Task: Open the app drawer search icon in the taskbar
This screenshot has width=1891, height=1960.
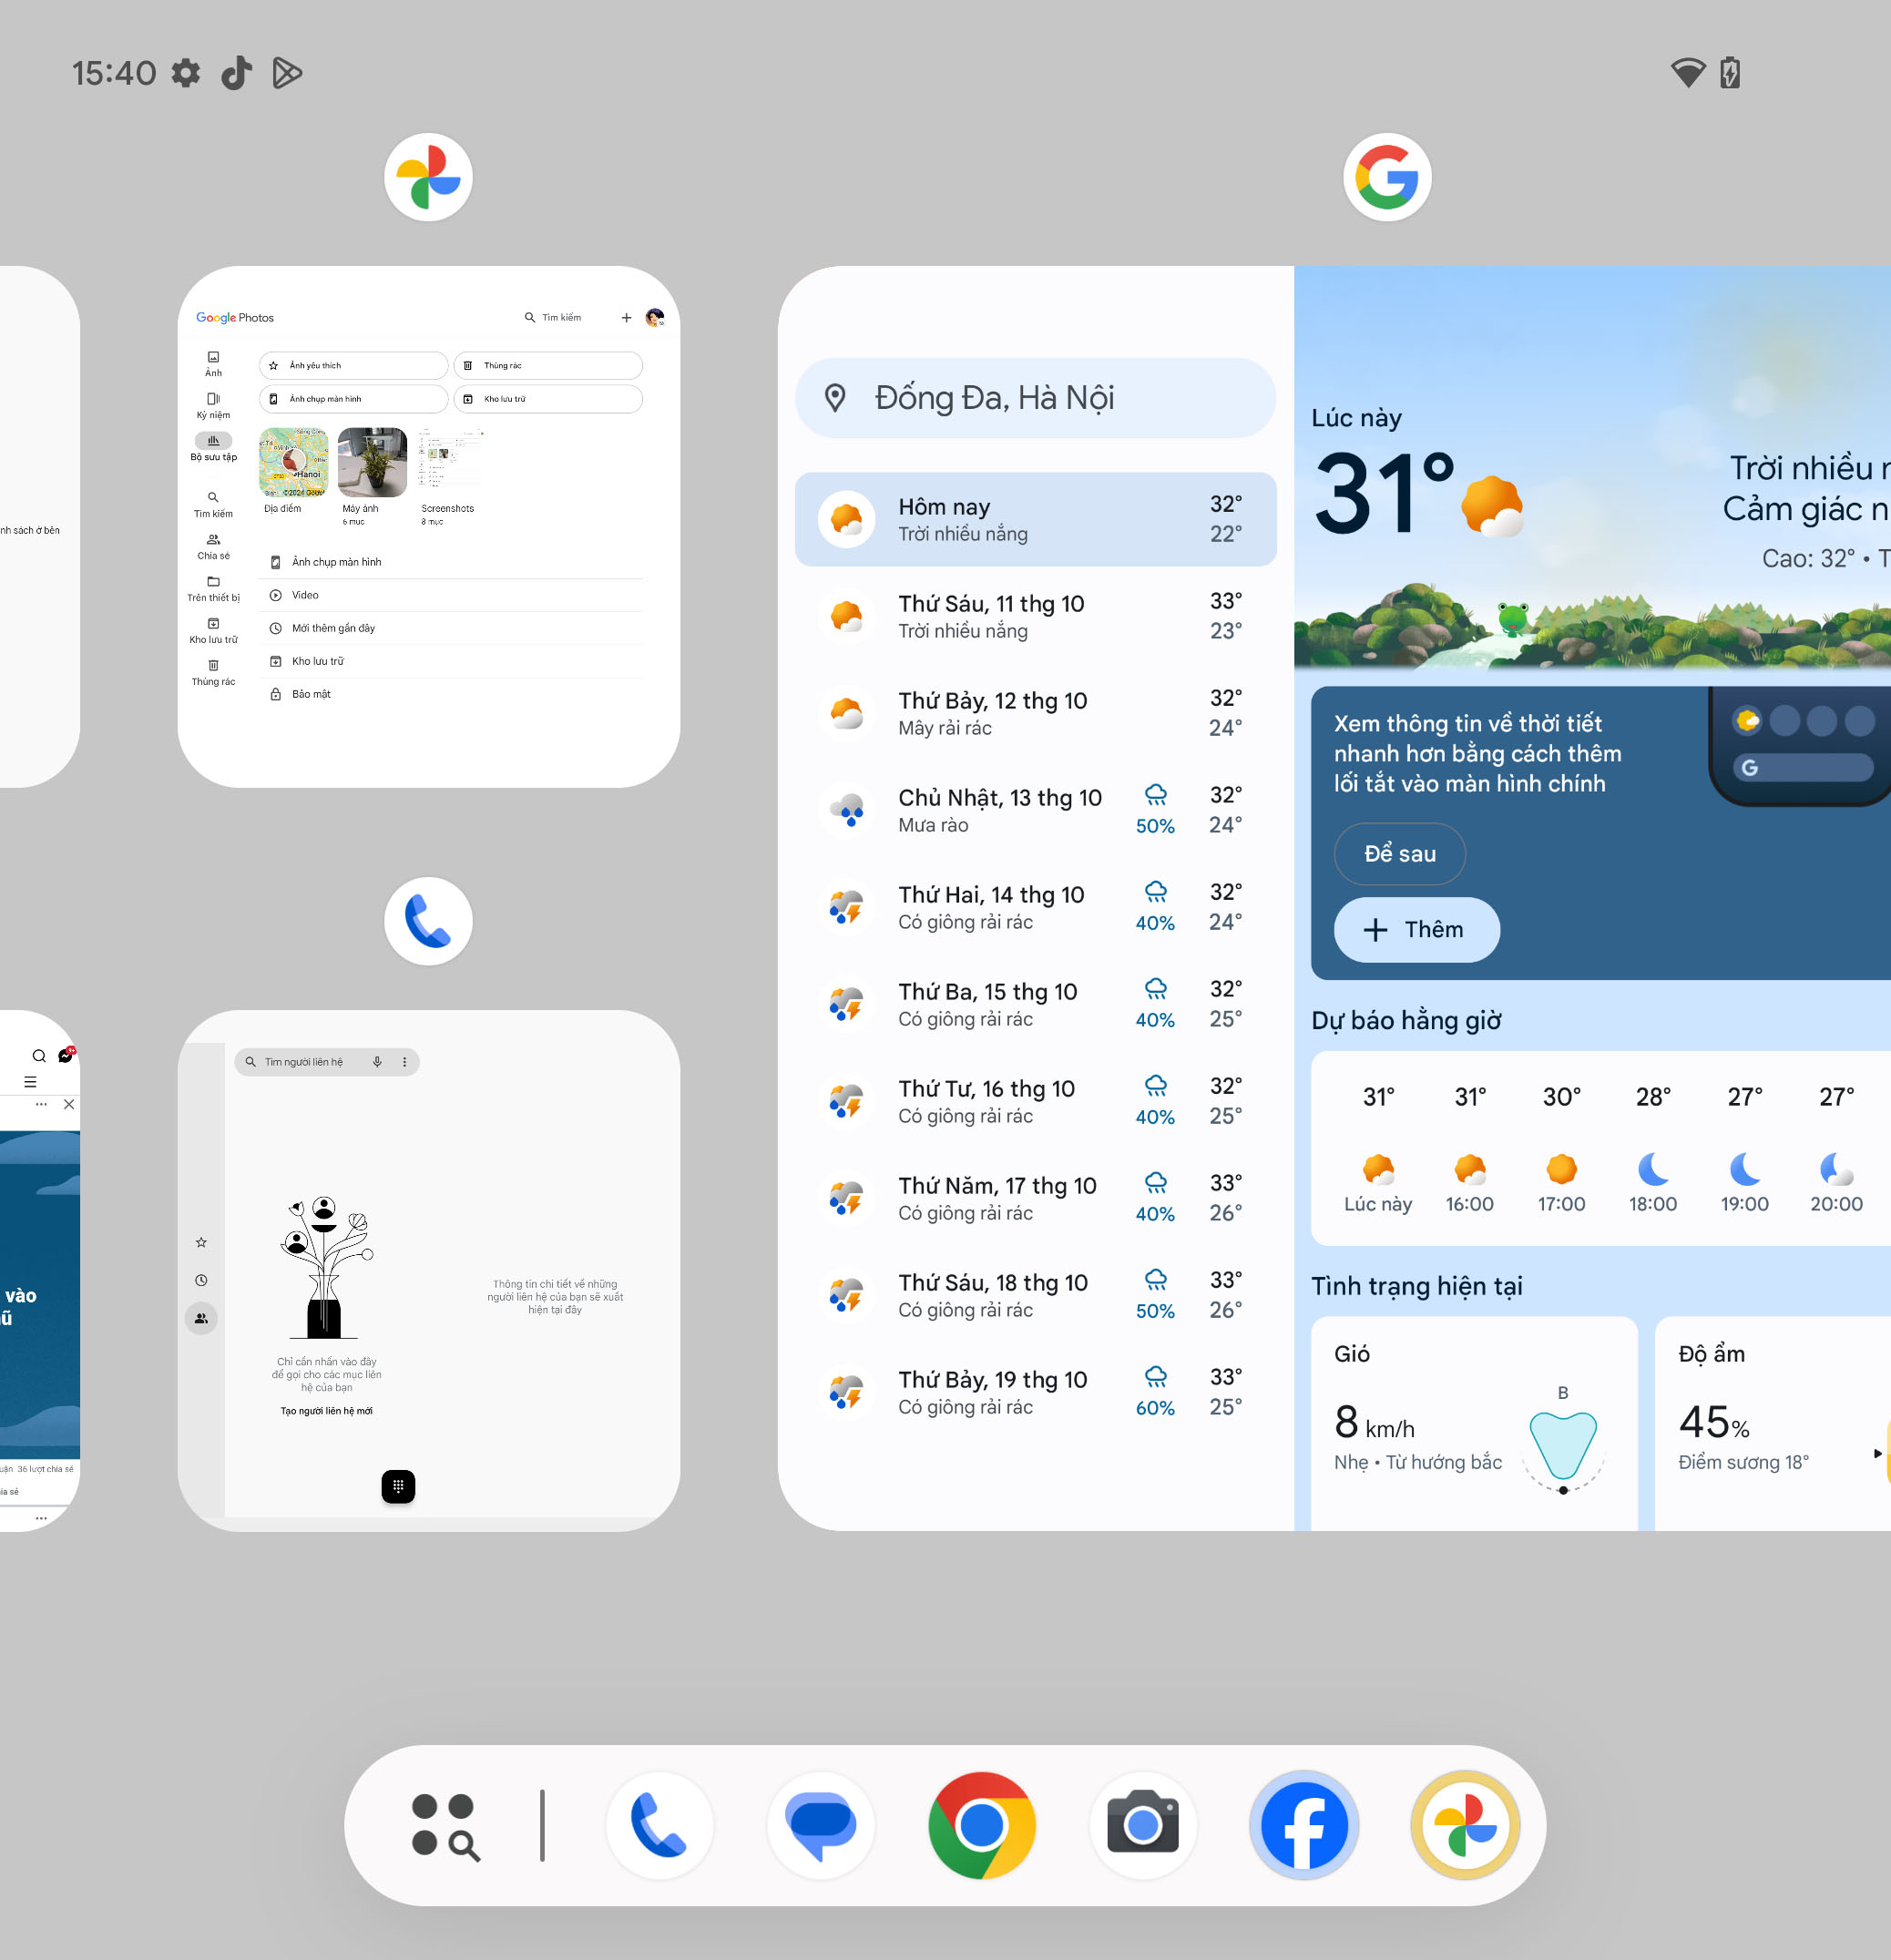Action: (x=446, y=1826)
